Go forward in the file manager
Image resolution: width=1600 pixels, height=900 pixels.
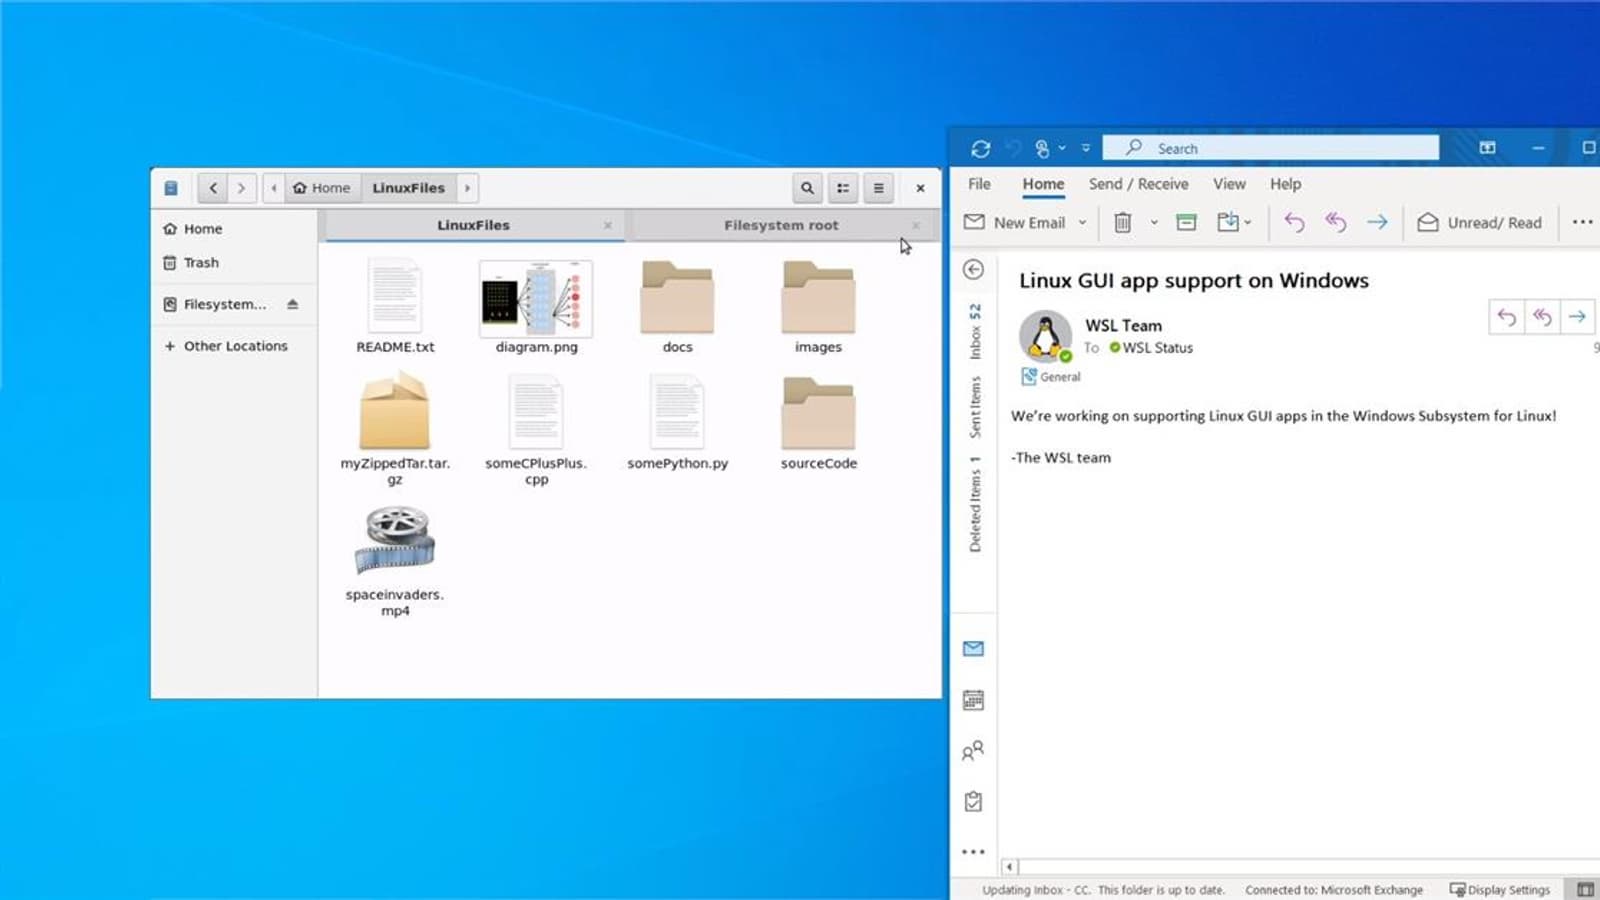point(241,188)
